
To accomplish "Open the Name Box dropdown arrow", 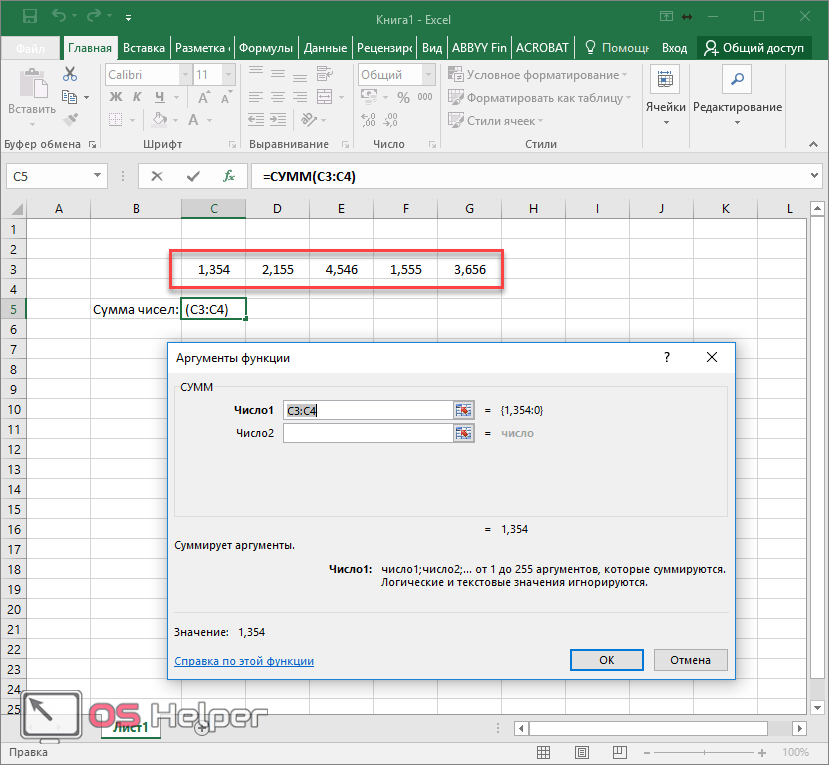I will click(98, 176).
